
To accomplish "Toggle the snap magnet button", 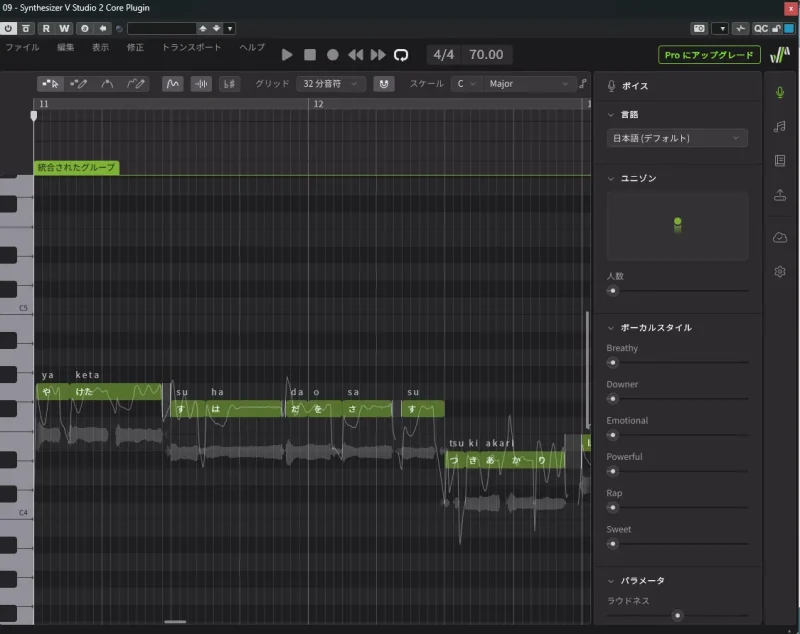I will 384,84.
